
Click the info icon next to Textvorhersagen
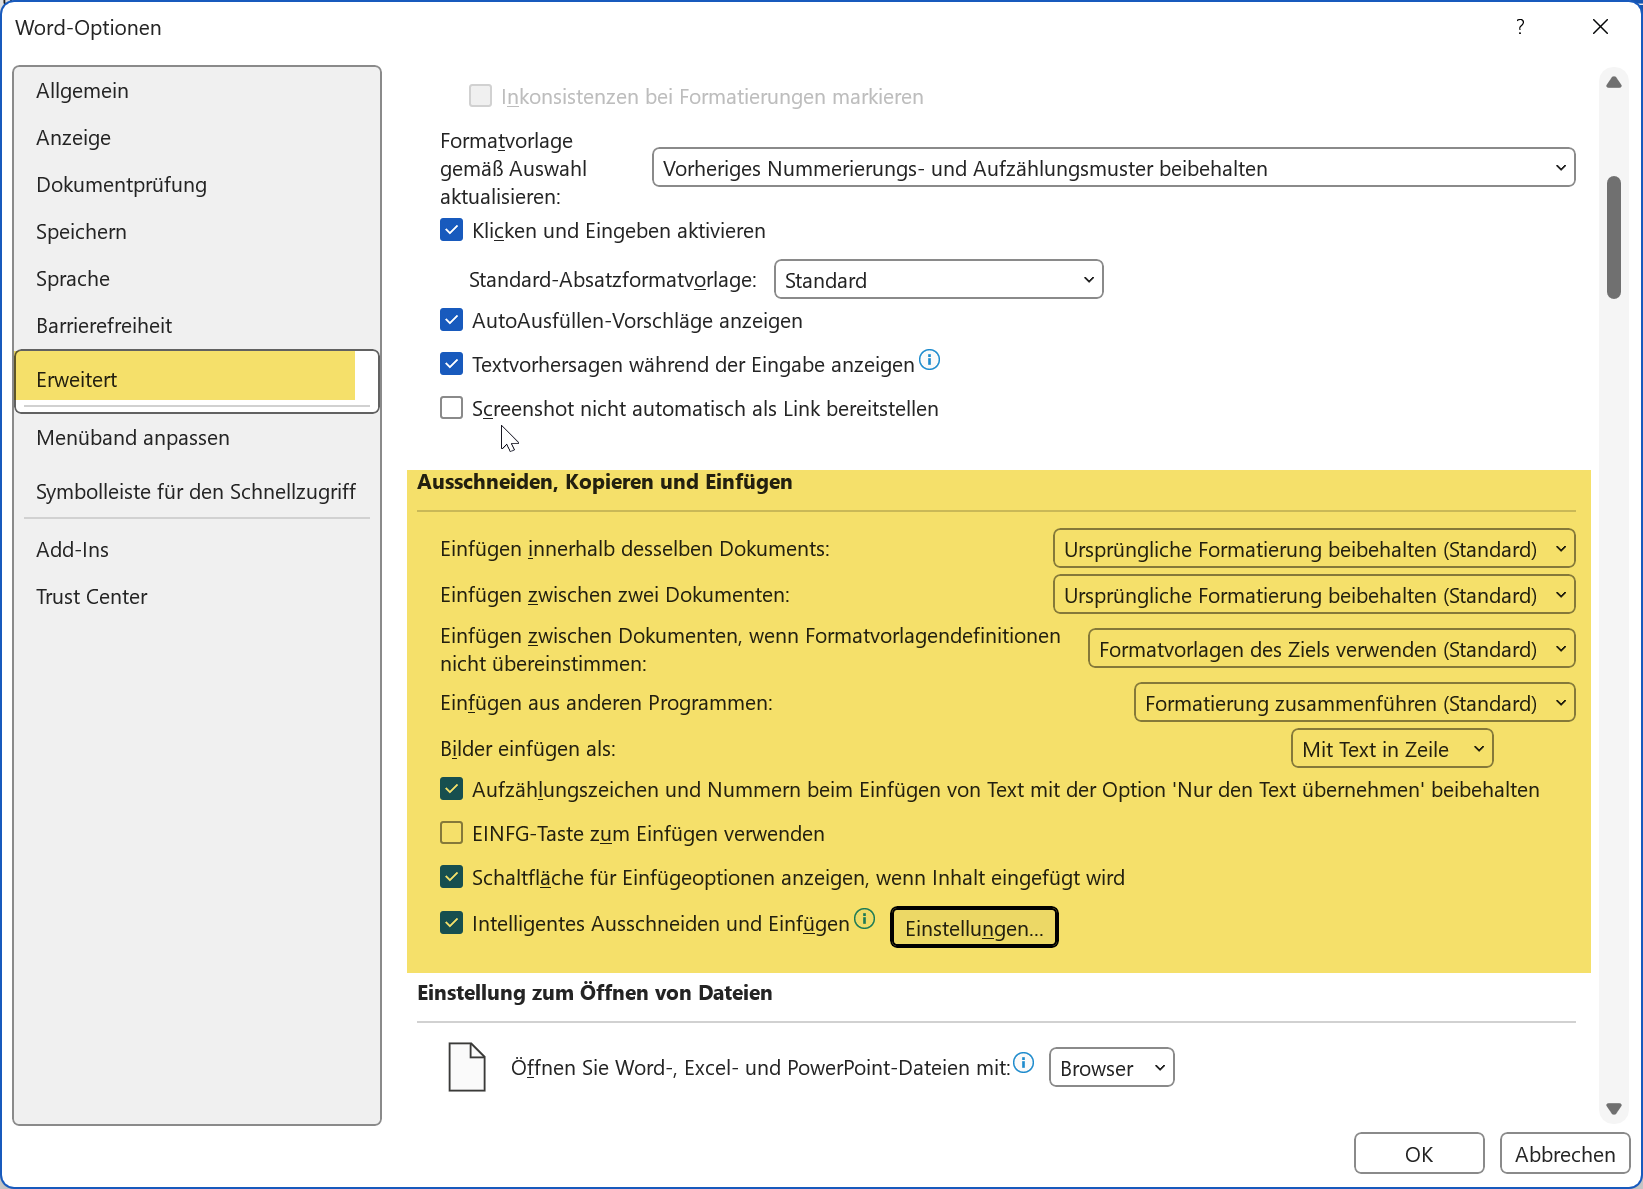(x=929, y=360)
